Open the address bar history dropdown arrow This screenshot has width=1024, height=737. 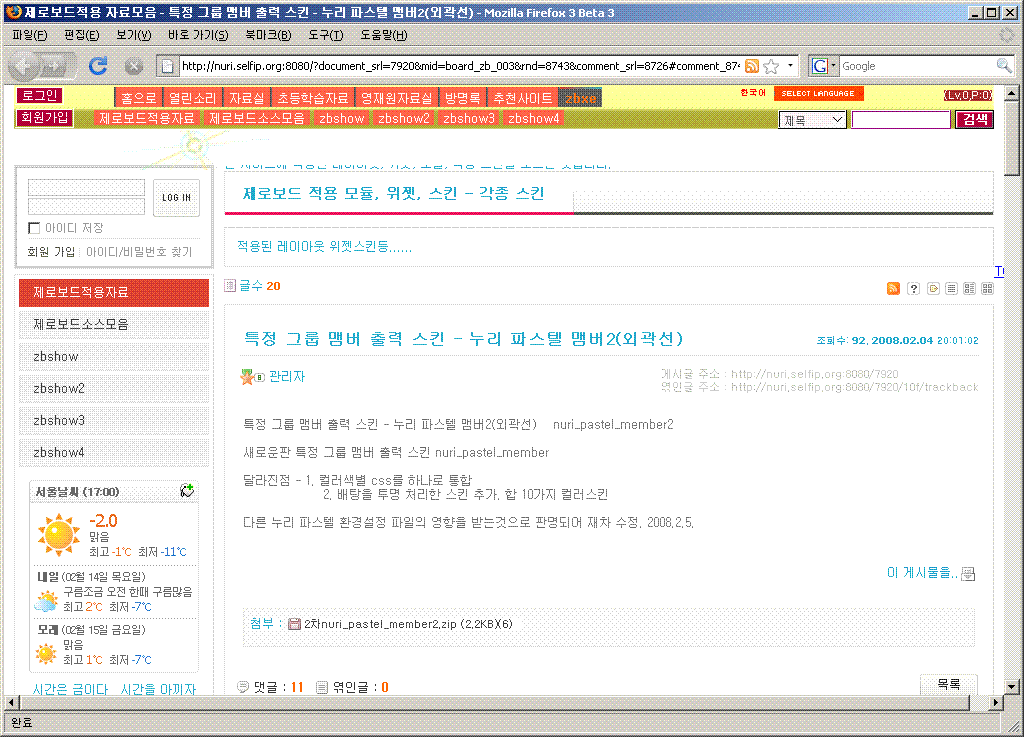pos(791,65)
